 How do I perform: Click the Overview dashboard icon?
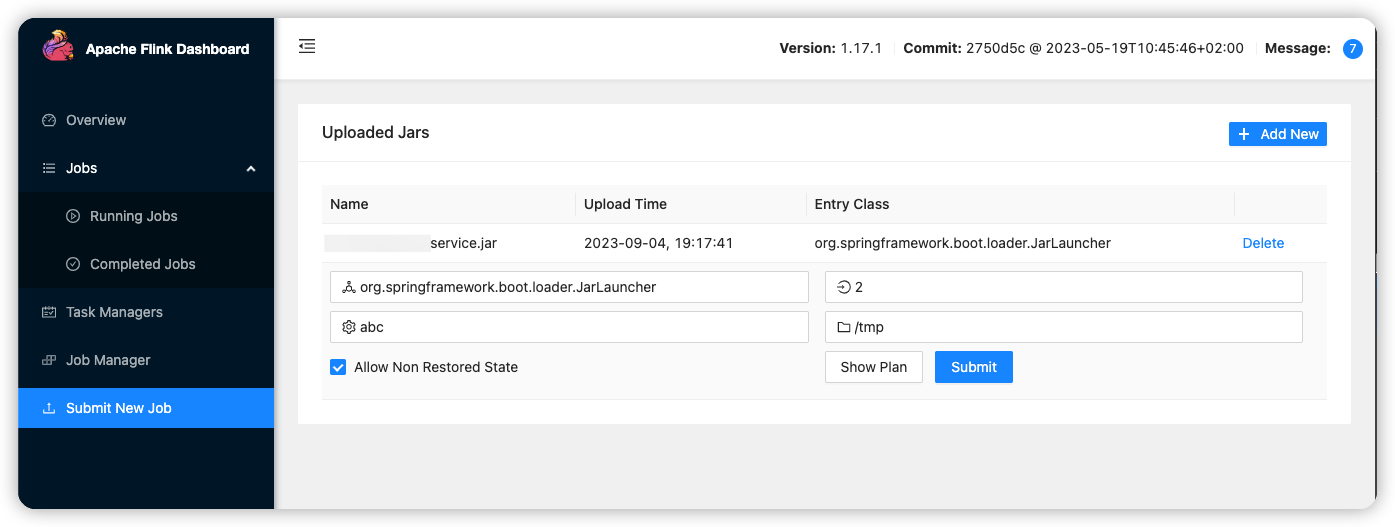[49, 120]
